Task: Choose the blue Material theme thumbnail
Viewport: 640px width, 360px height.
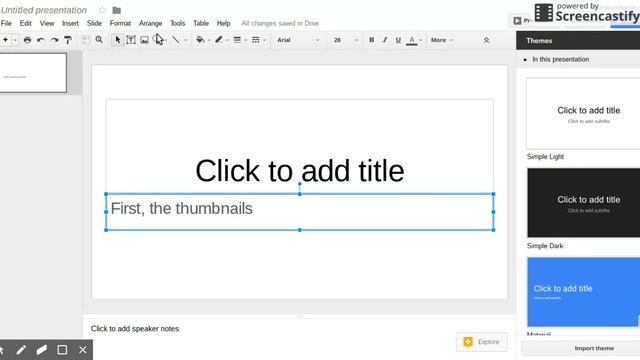Action: click(583, 291)
